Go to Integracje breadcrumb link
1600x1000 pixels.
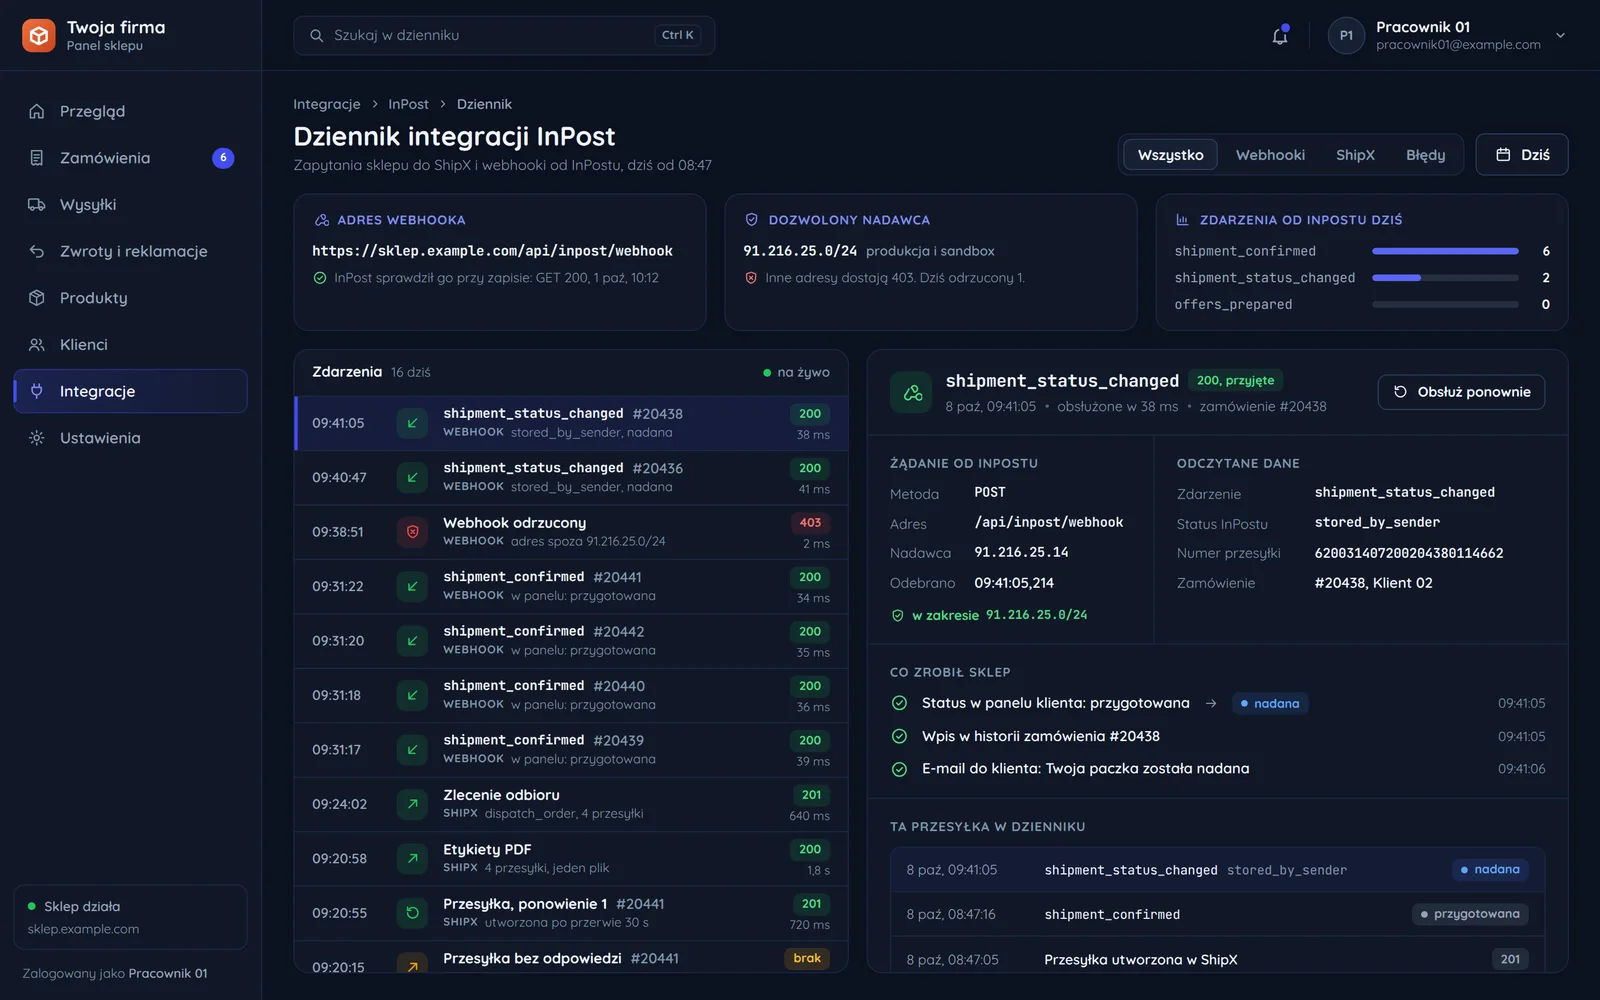point(327,104)
